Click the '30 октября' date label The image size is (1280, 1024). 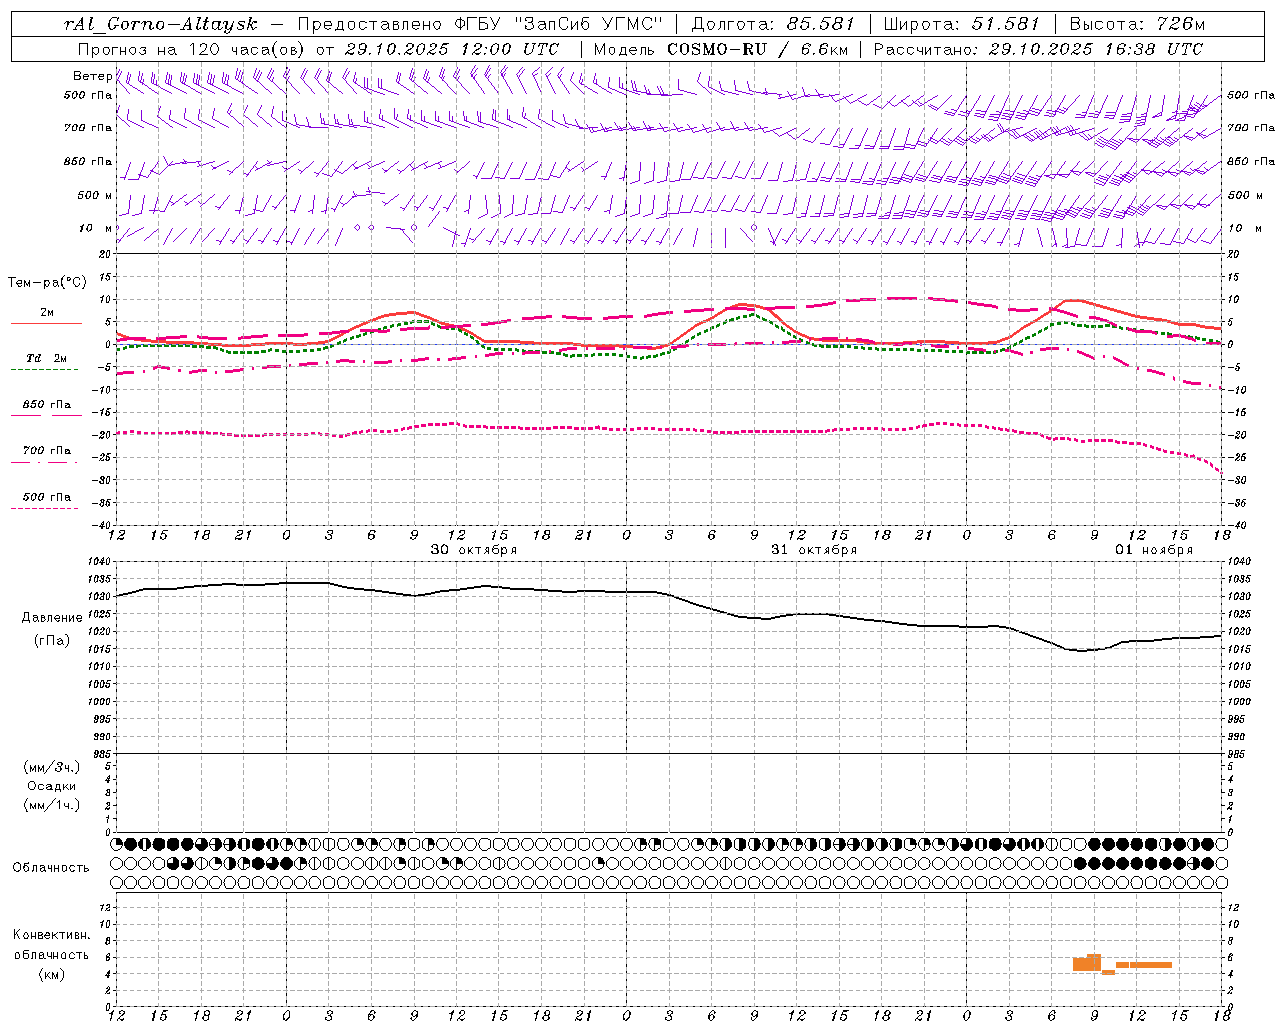click(474, 550)
